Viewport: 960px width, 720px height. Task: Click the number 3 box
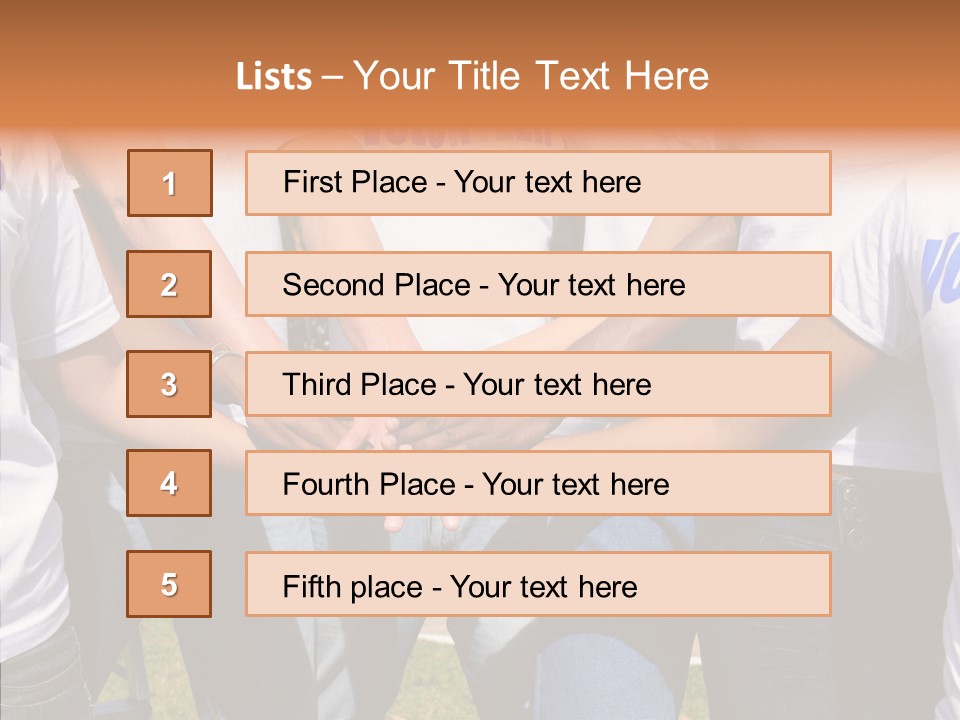point(169,384)
